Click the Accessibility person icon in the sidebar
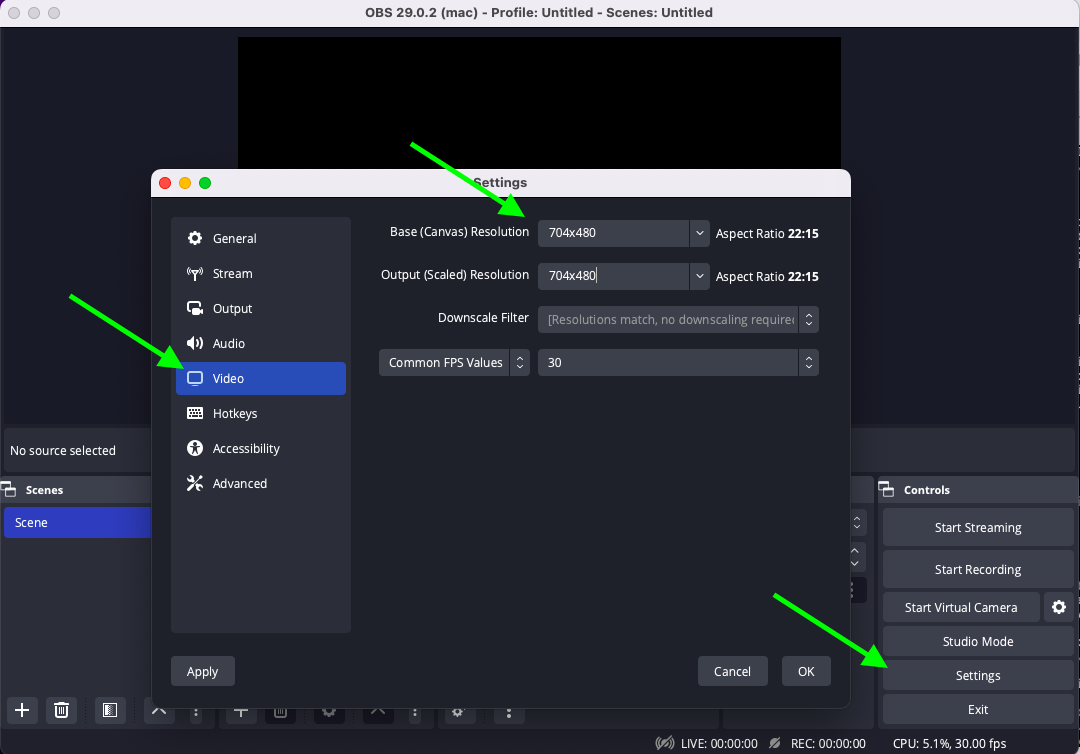 point(195,448)
